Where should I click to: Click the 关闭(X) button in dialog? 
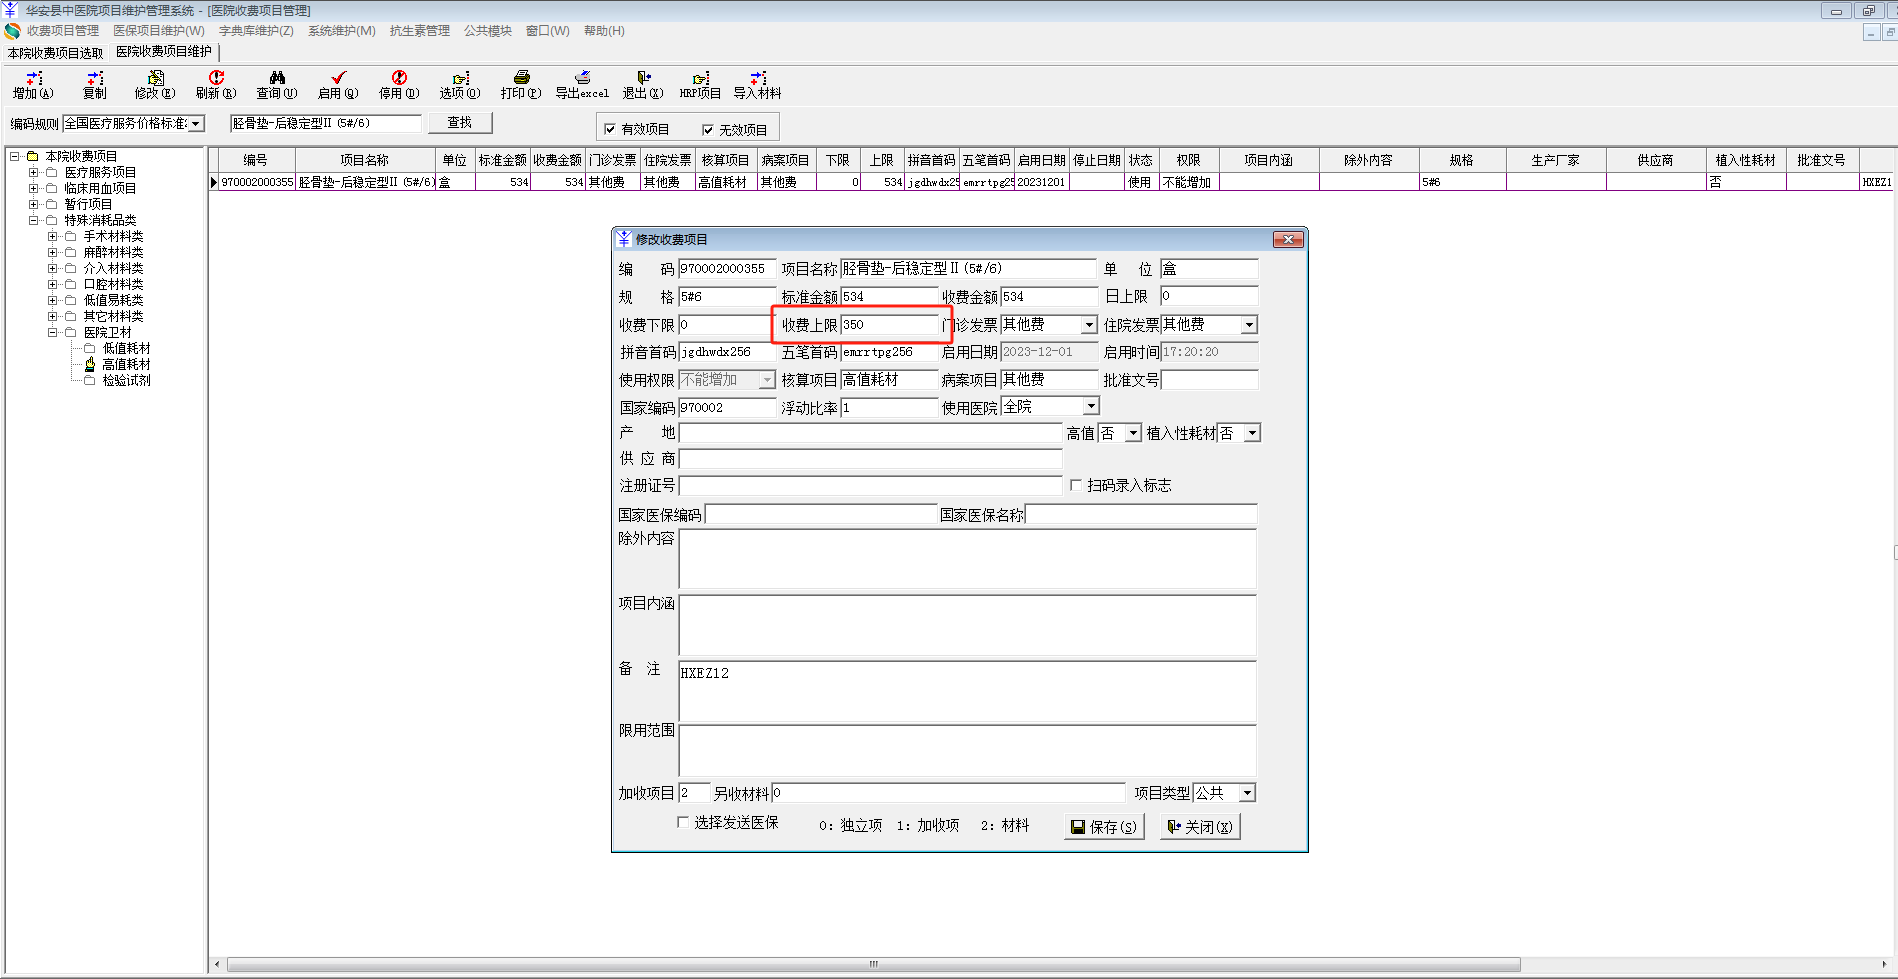click(1200, 827)
